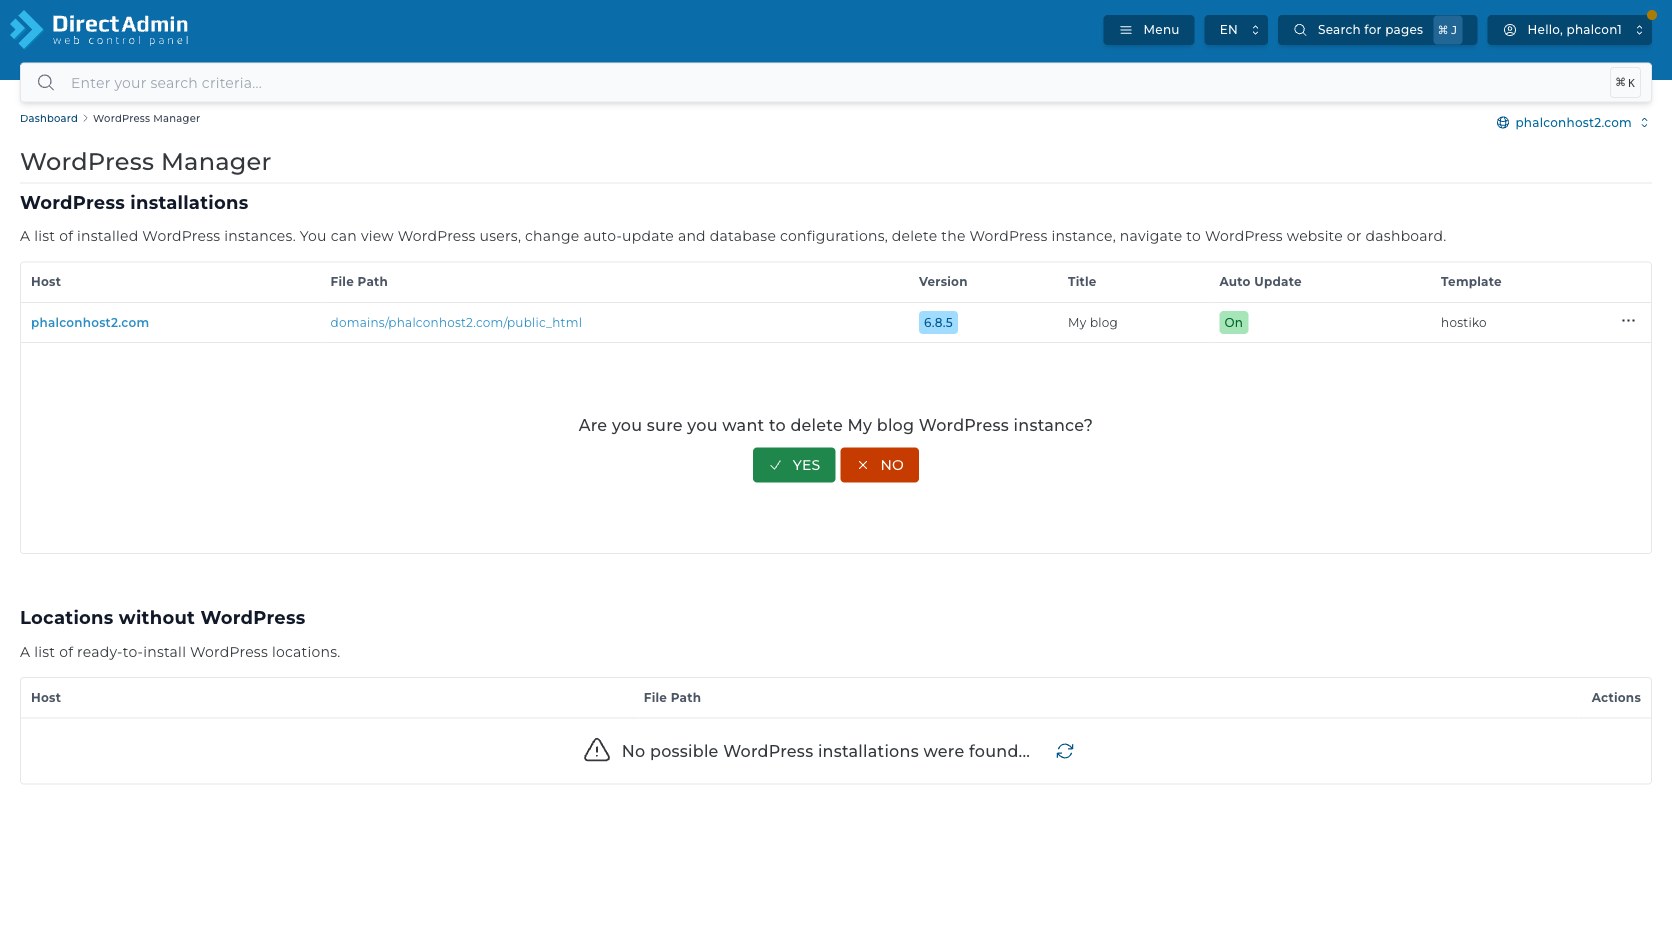Click the Version column header

click(x=943, y=282)
